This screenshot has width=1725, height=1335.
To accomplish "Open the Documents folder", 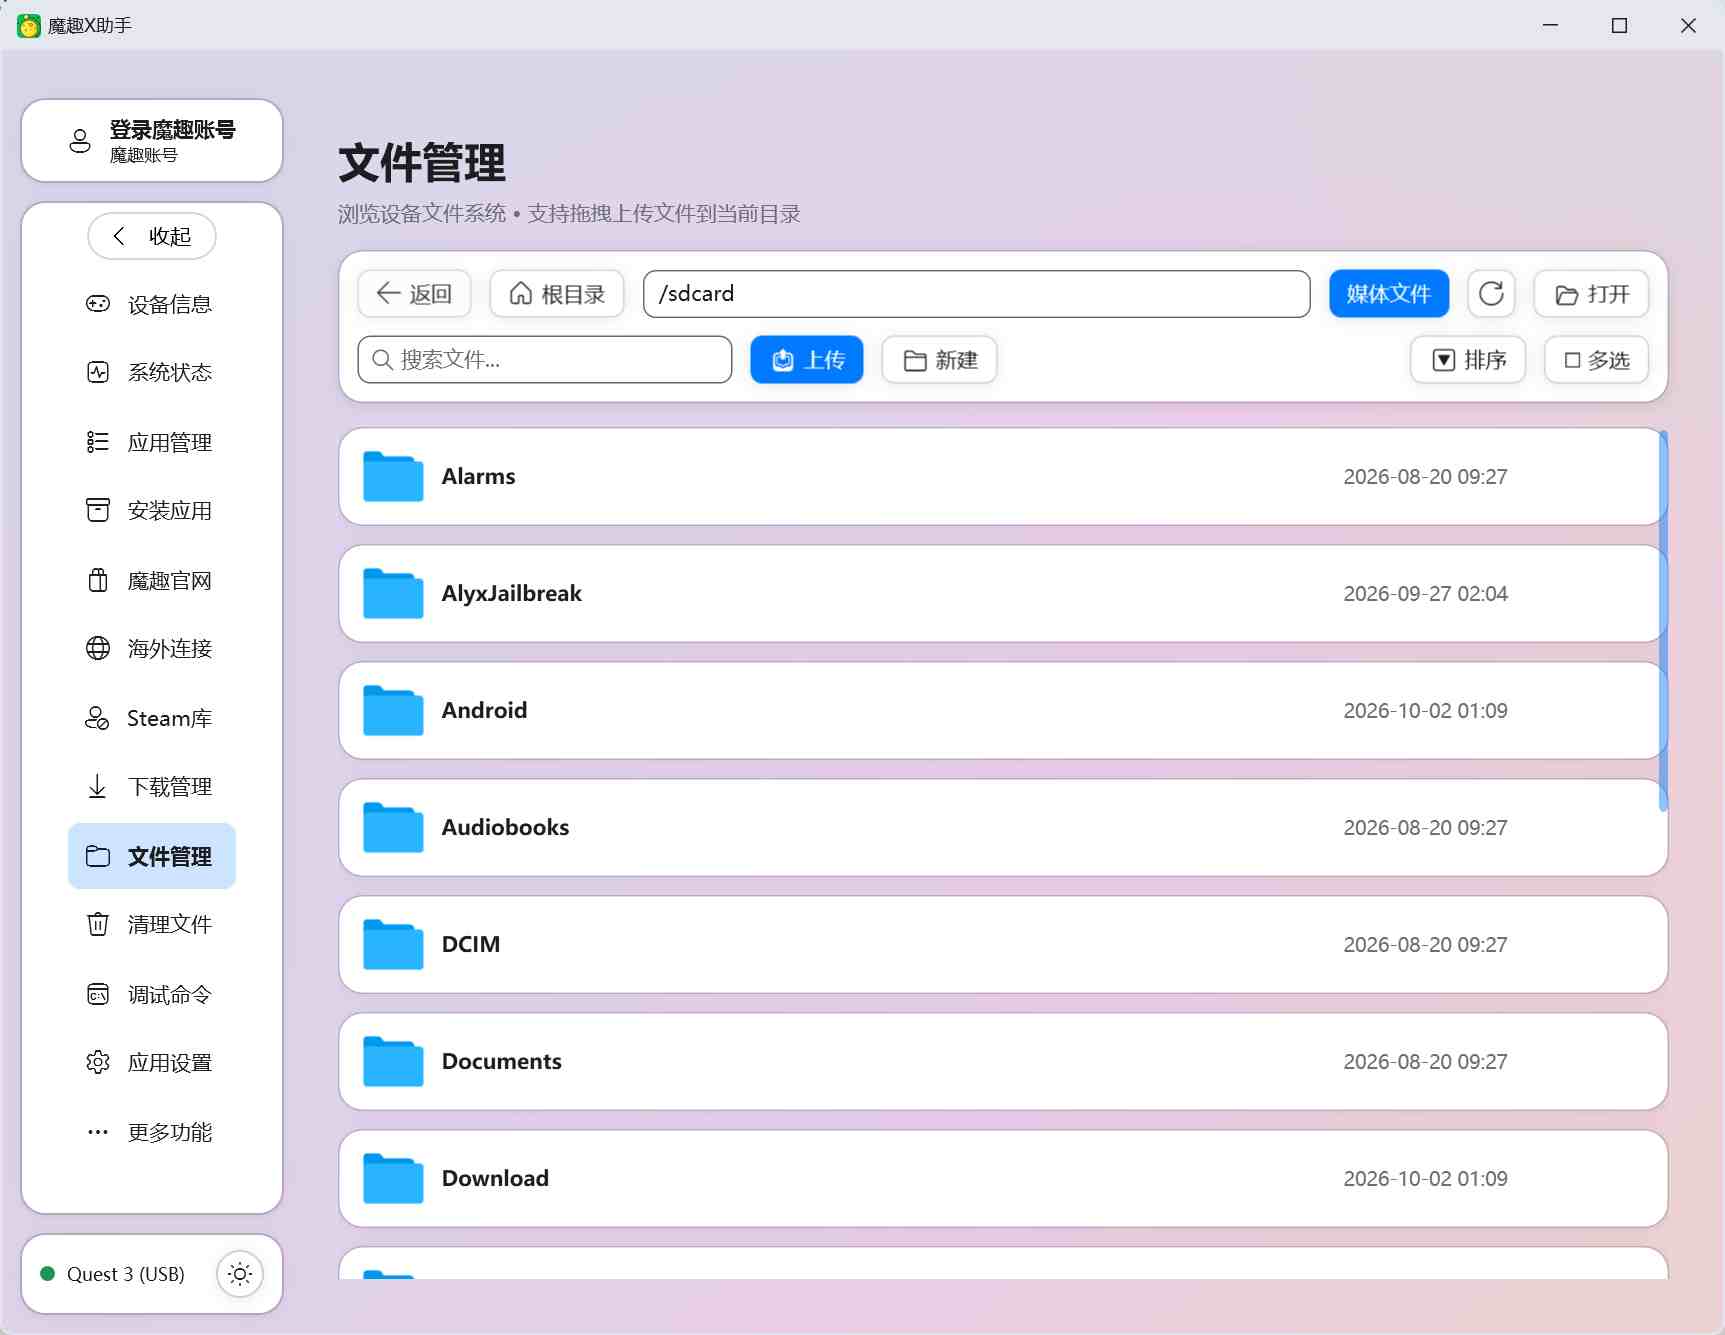I will coord(1003,1062).
